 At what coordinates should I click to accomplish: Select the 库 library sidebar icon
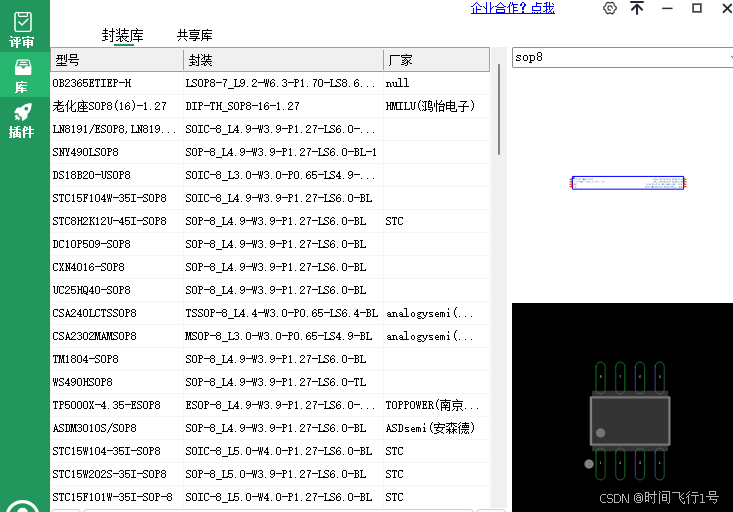[x=22, y=75]
